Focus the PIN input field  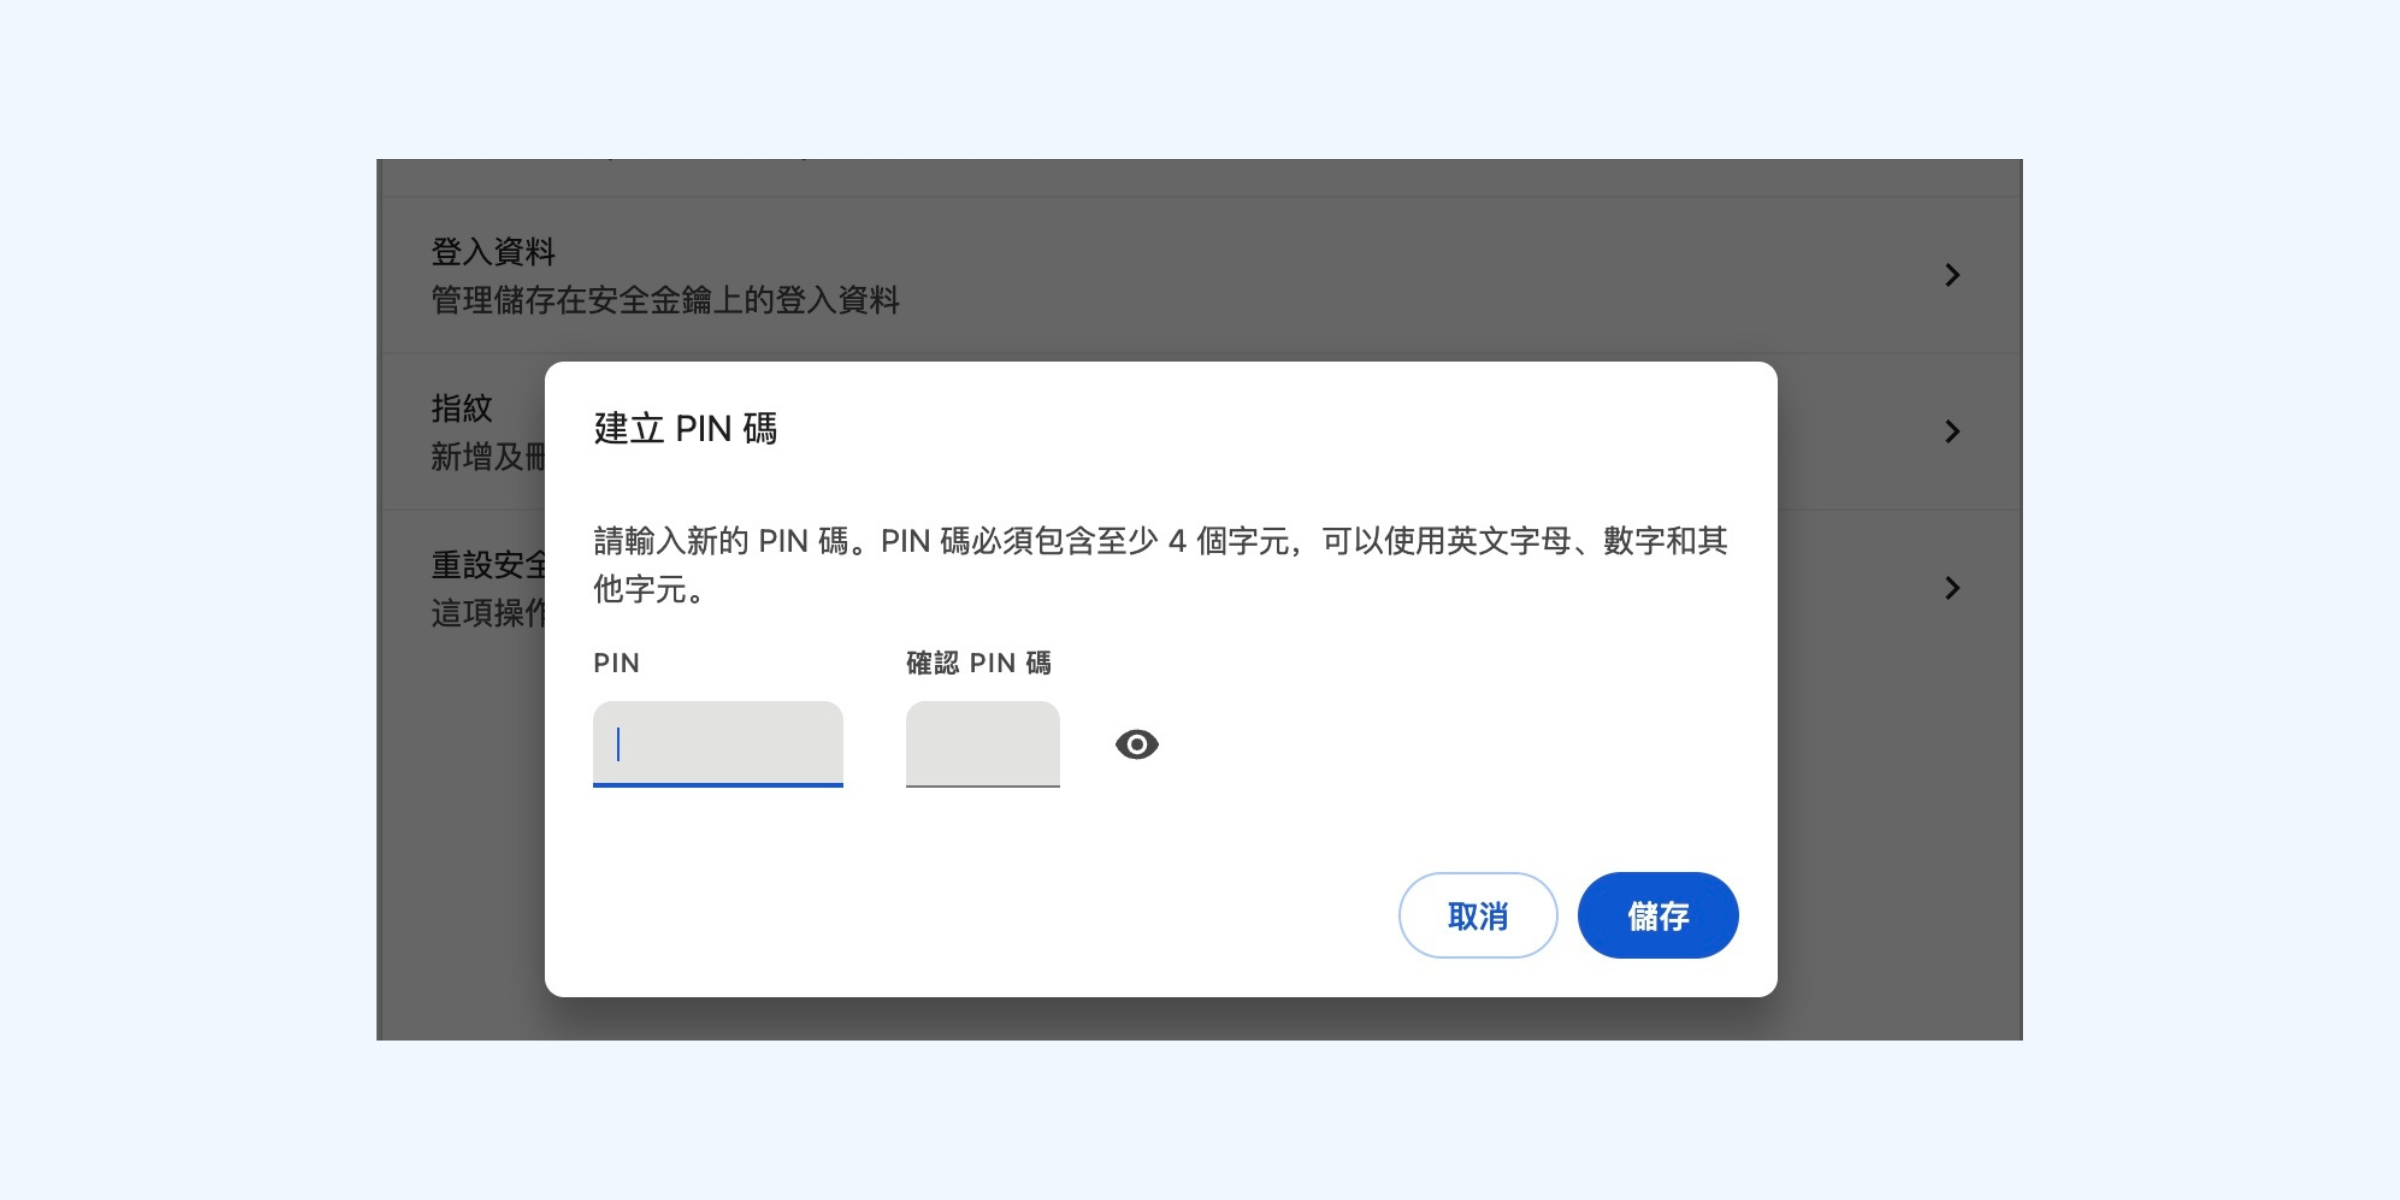pyautogui.click(x=718, y=743)
